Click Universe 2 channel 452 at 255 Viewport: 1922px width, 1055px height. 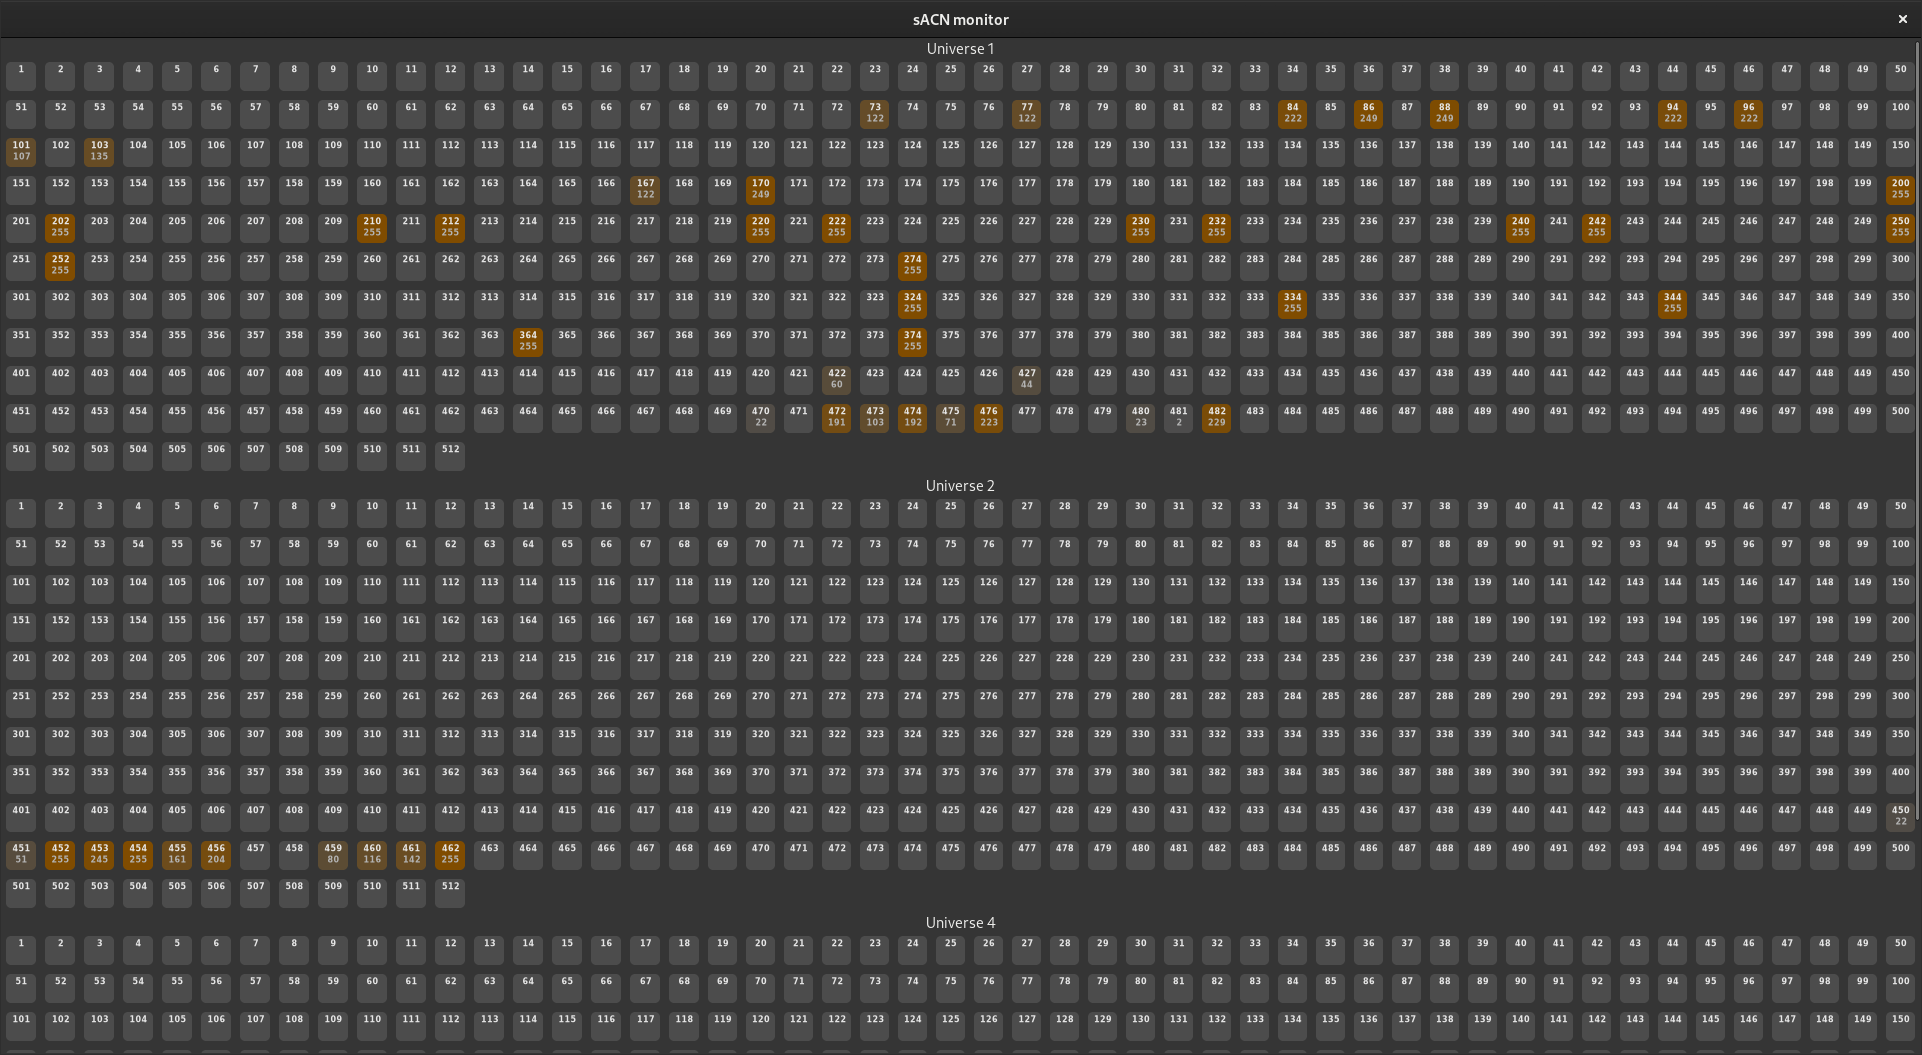pyautogui.click(x=60, y=854)
